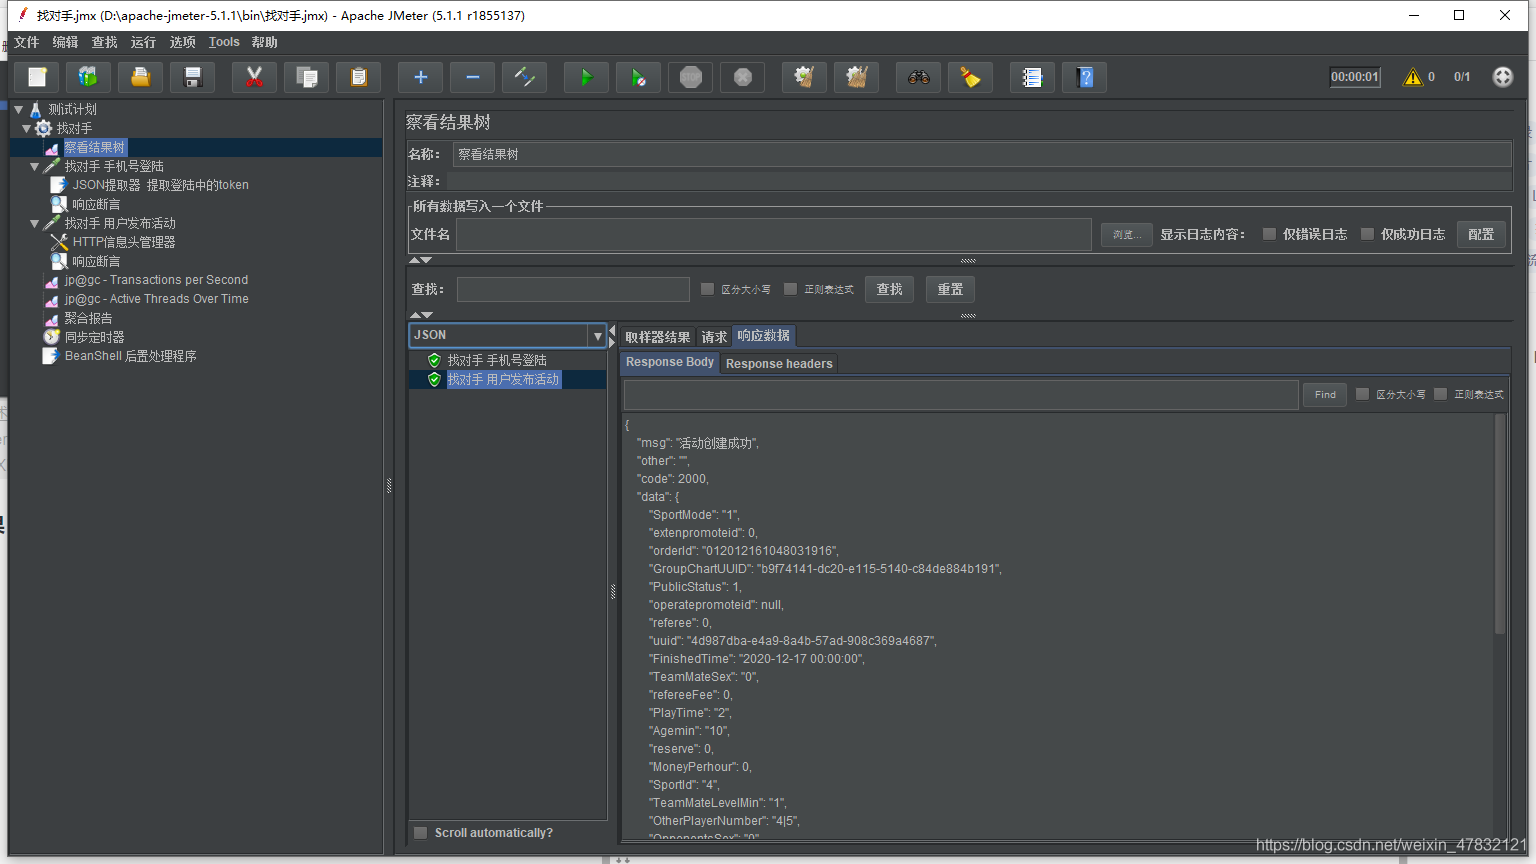Switch to the 取样器结果 tab
This screenshot has height=864, width=1536.
[657, 337]
